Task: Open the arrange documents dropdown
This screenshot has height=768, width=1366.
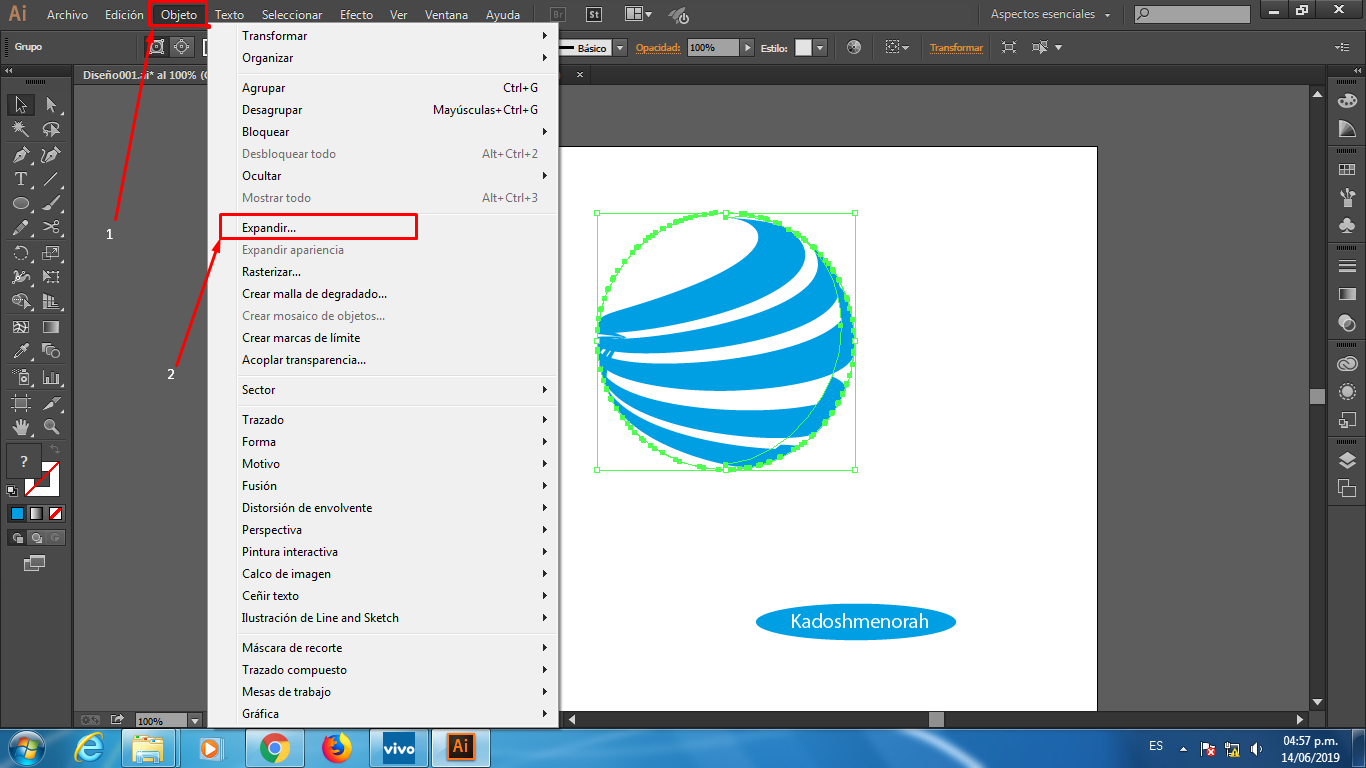Action: point(638,15)
